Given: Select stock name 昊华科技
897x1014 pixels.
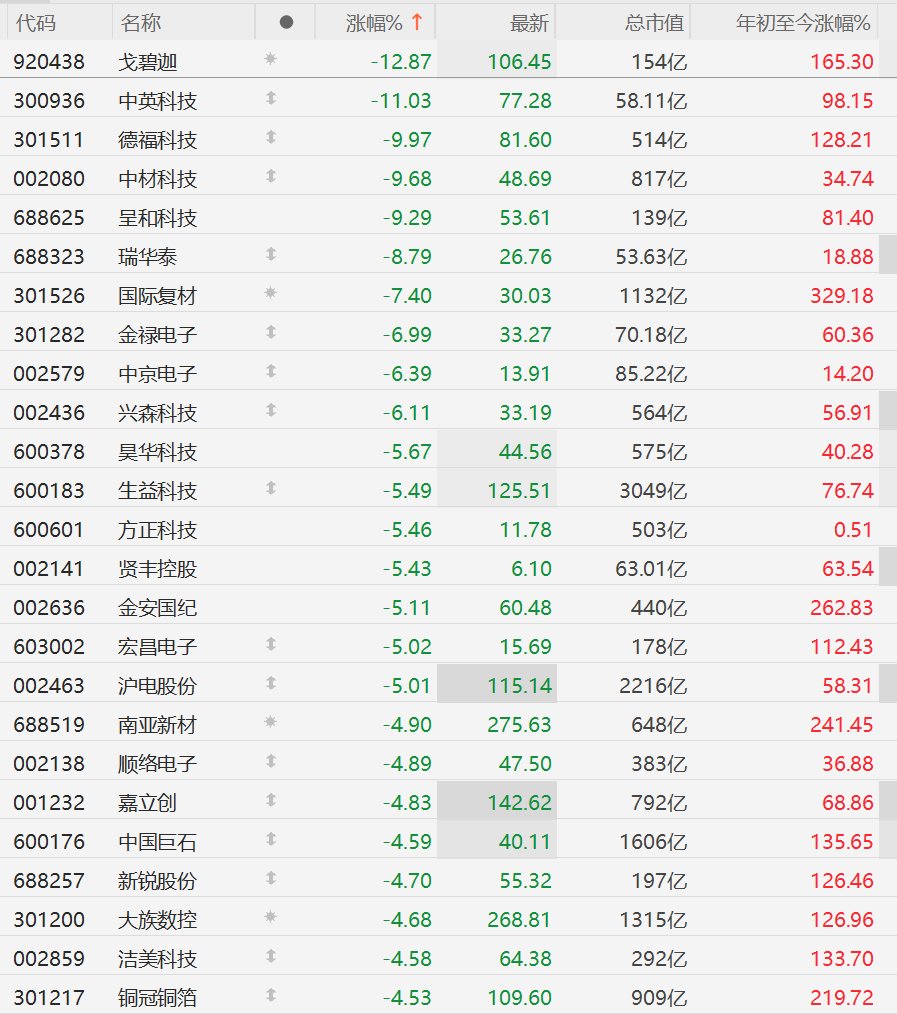Looking at the screenshot, I should (x=157, y=451).
